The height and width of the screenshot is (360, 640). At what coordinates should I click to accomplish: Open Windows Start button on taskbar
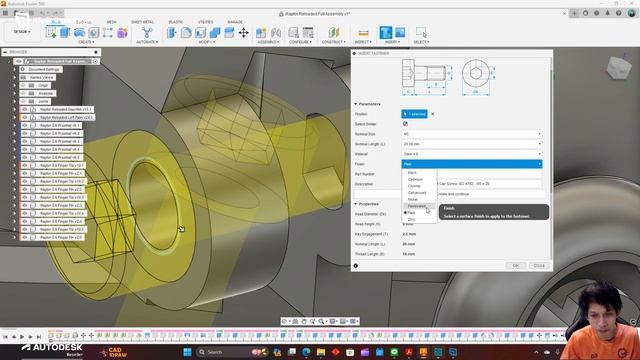pyautogui.click(x=187, y=352)
